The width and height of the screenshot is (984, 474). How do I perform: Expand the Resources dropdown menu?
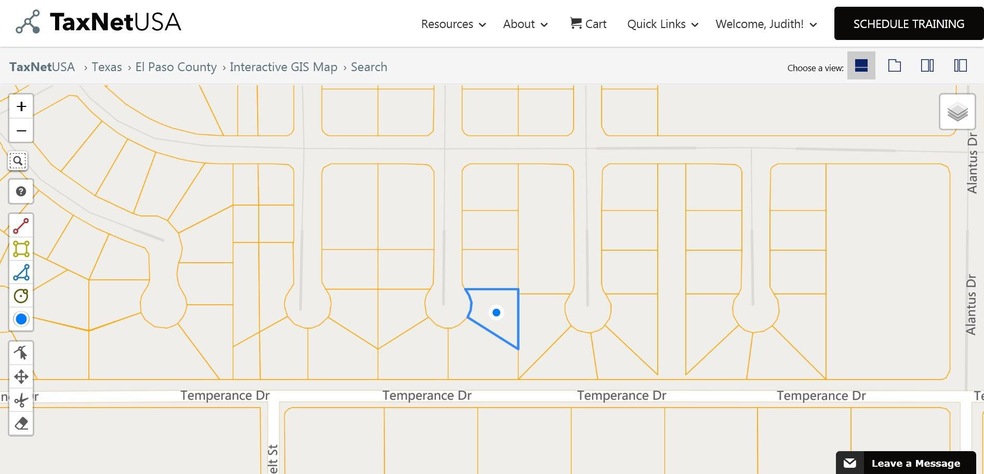click(453, 24)
